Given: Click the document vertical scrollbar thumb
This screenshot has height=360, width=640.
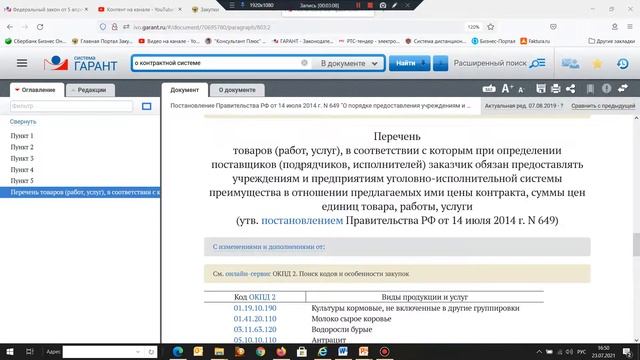Looking at the screenshot, I should pos(636,244).
